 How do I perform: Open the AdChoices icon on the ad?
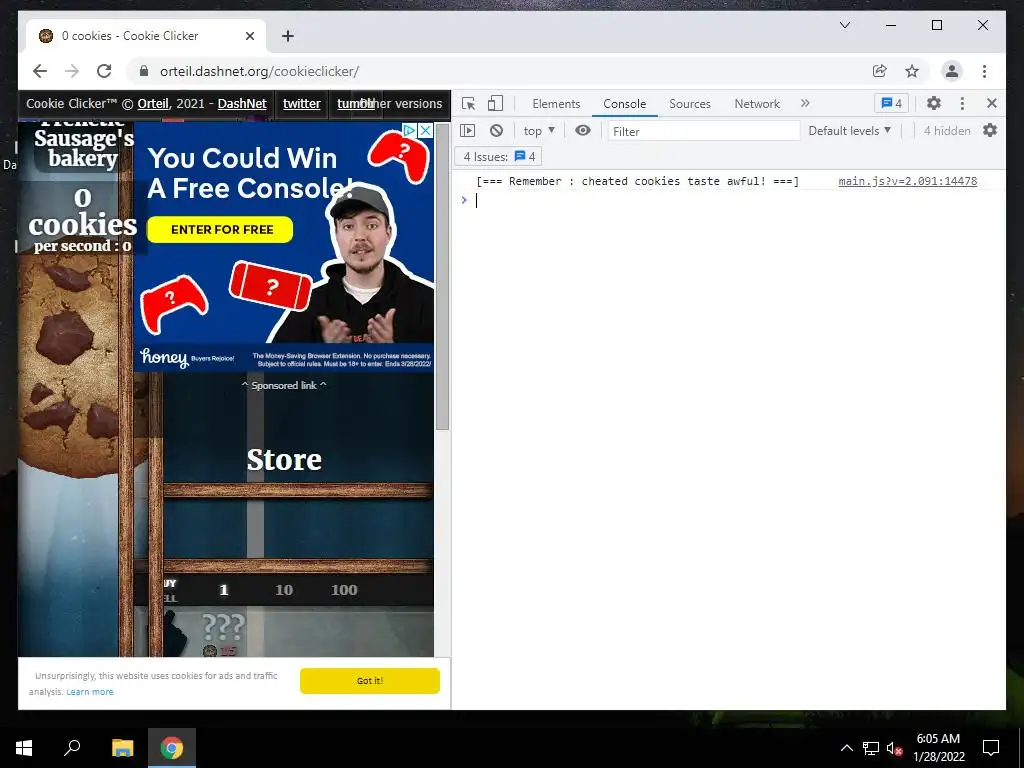(409, 130)
